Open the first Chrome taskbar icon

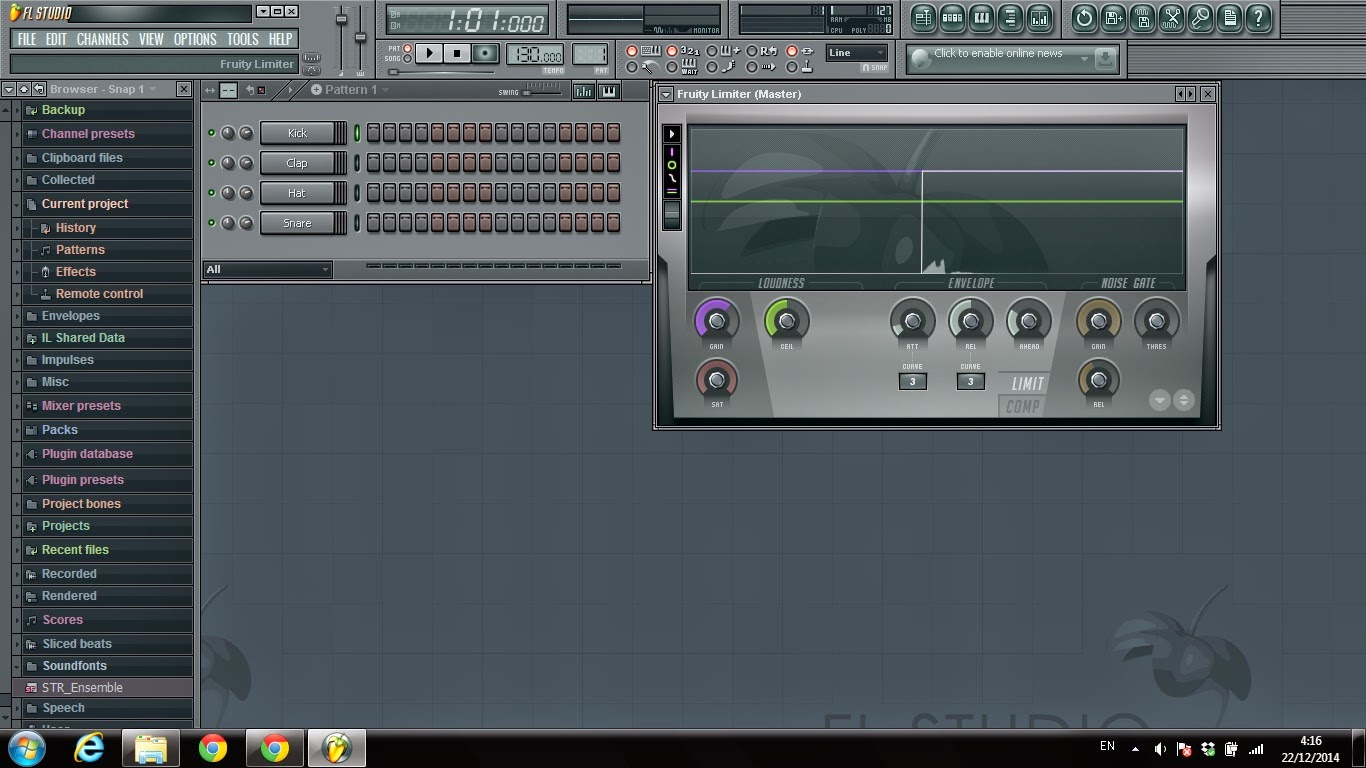(x=213, y=748)
